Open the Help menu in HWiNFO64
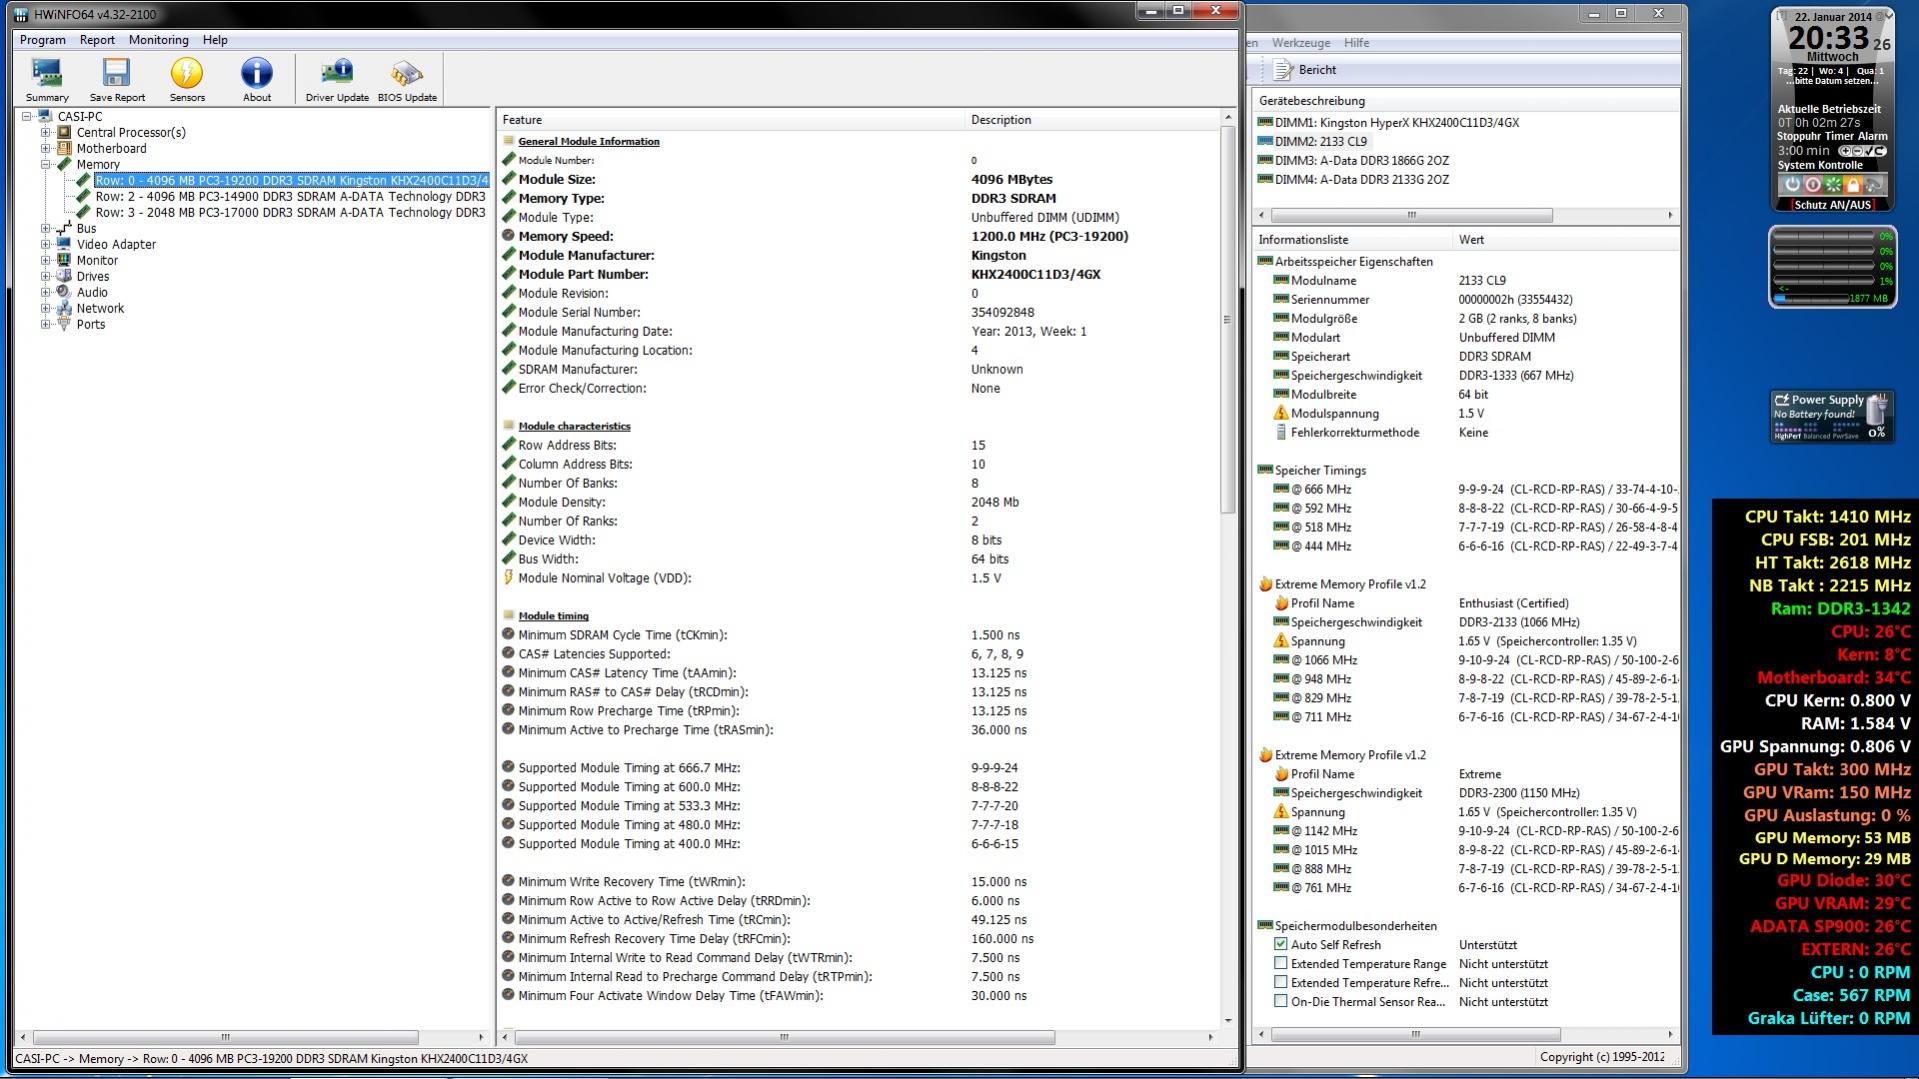 (x=215, y=40)
